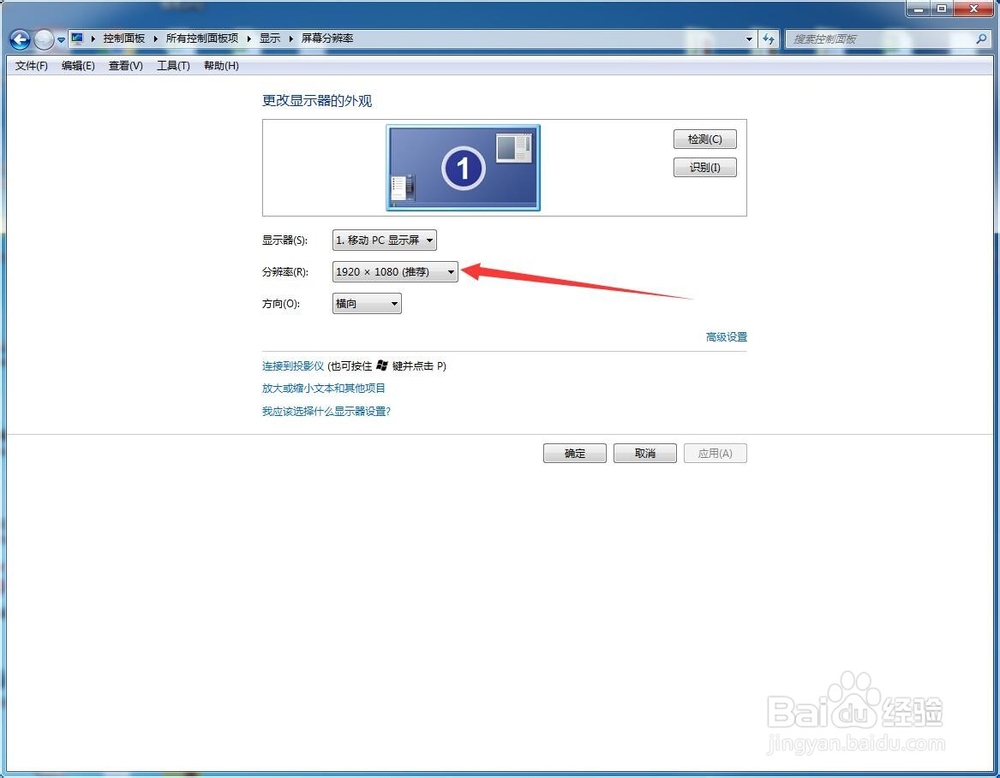Click the 连接到投影仪 projector link

(290, 366)
